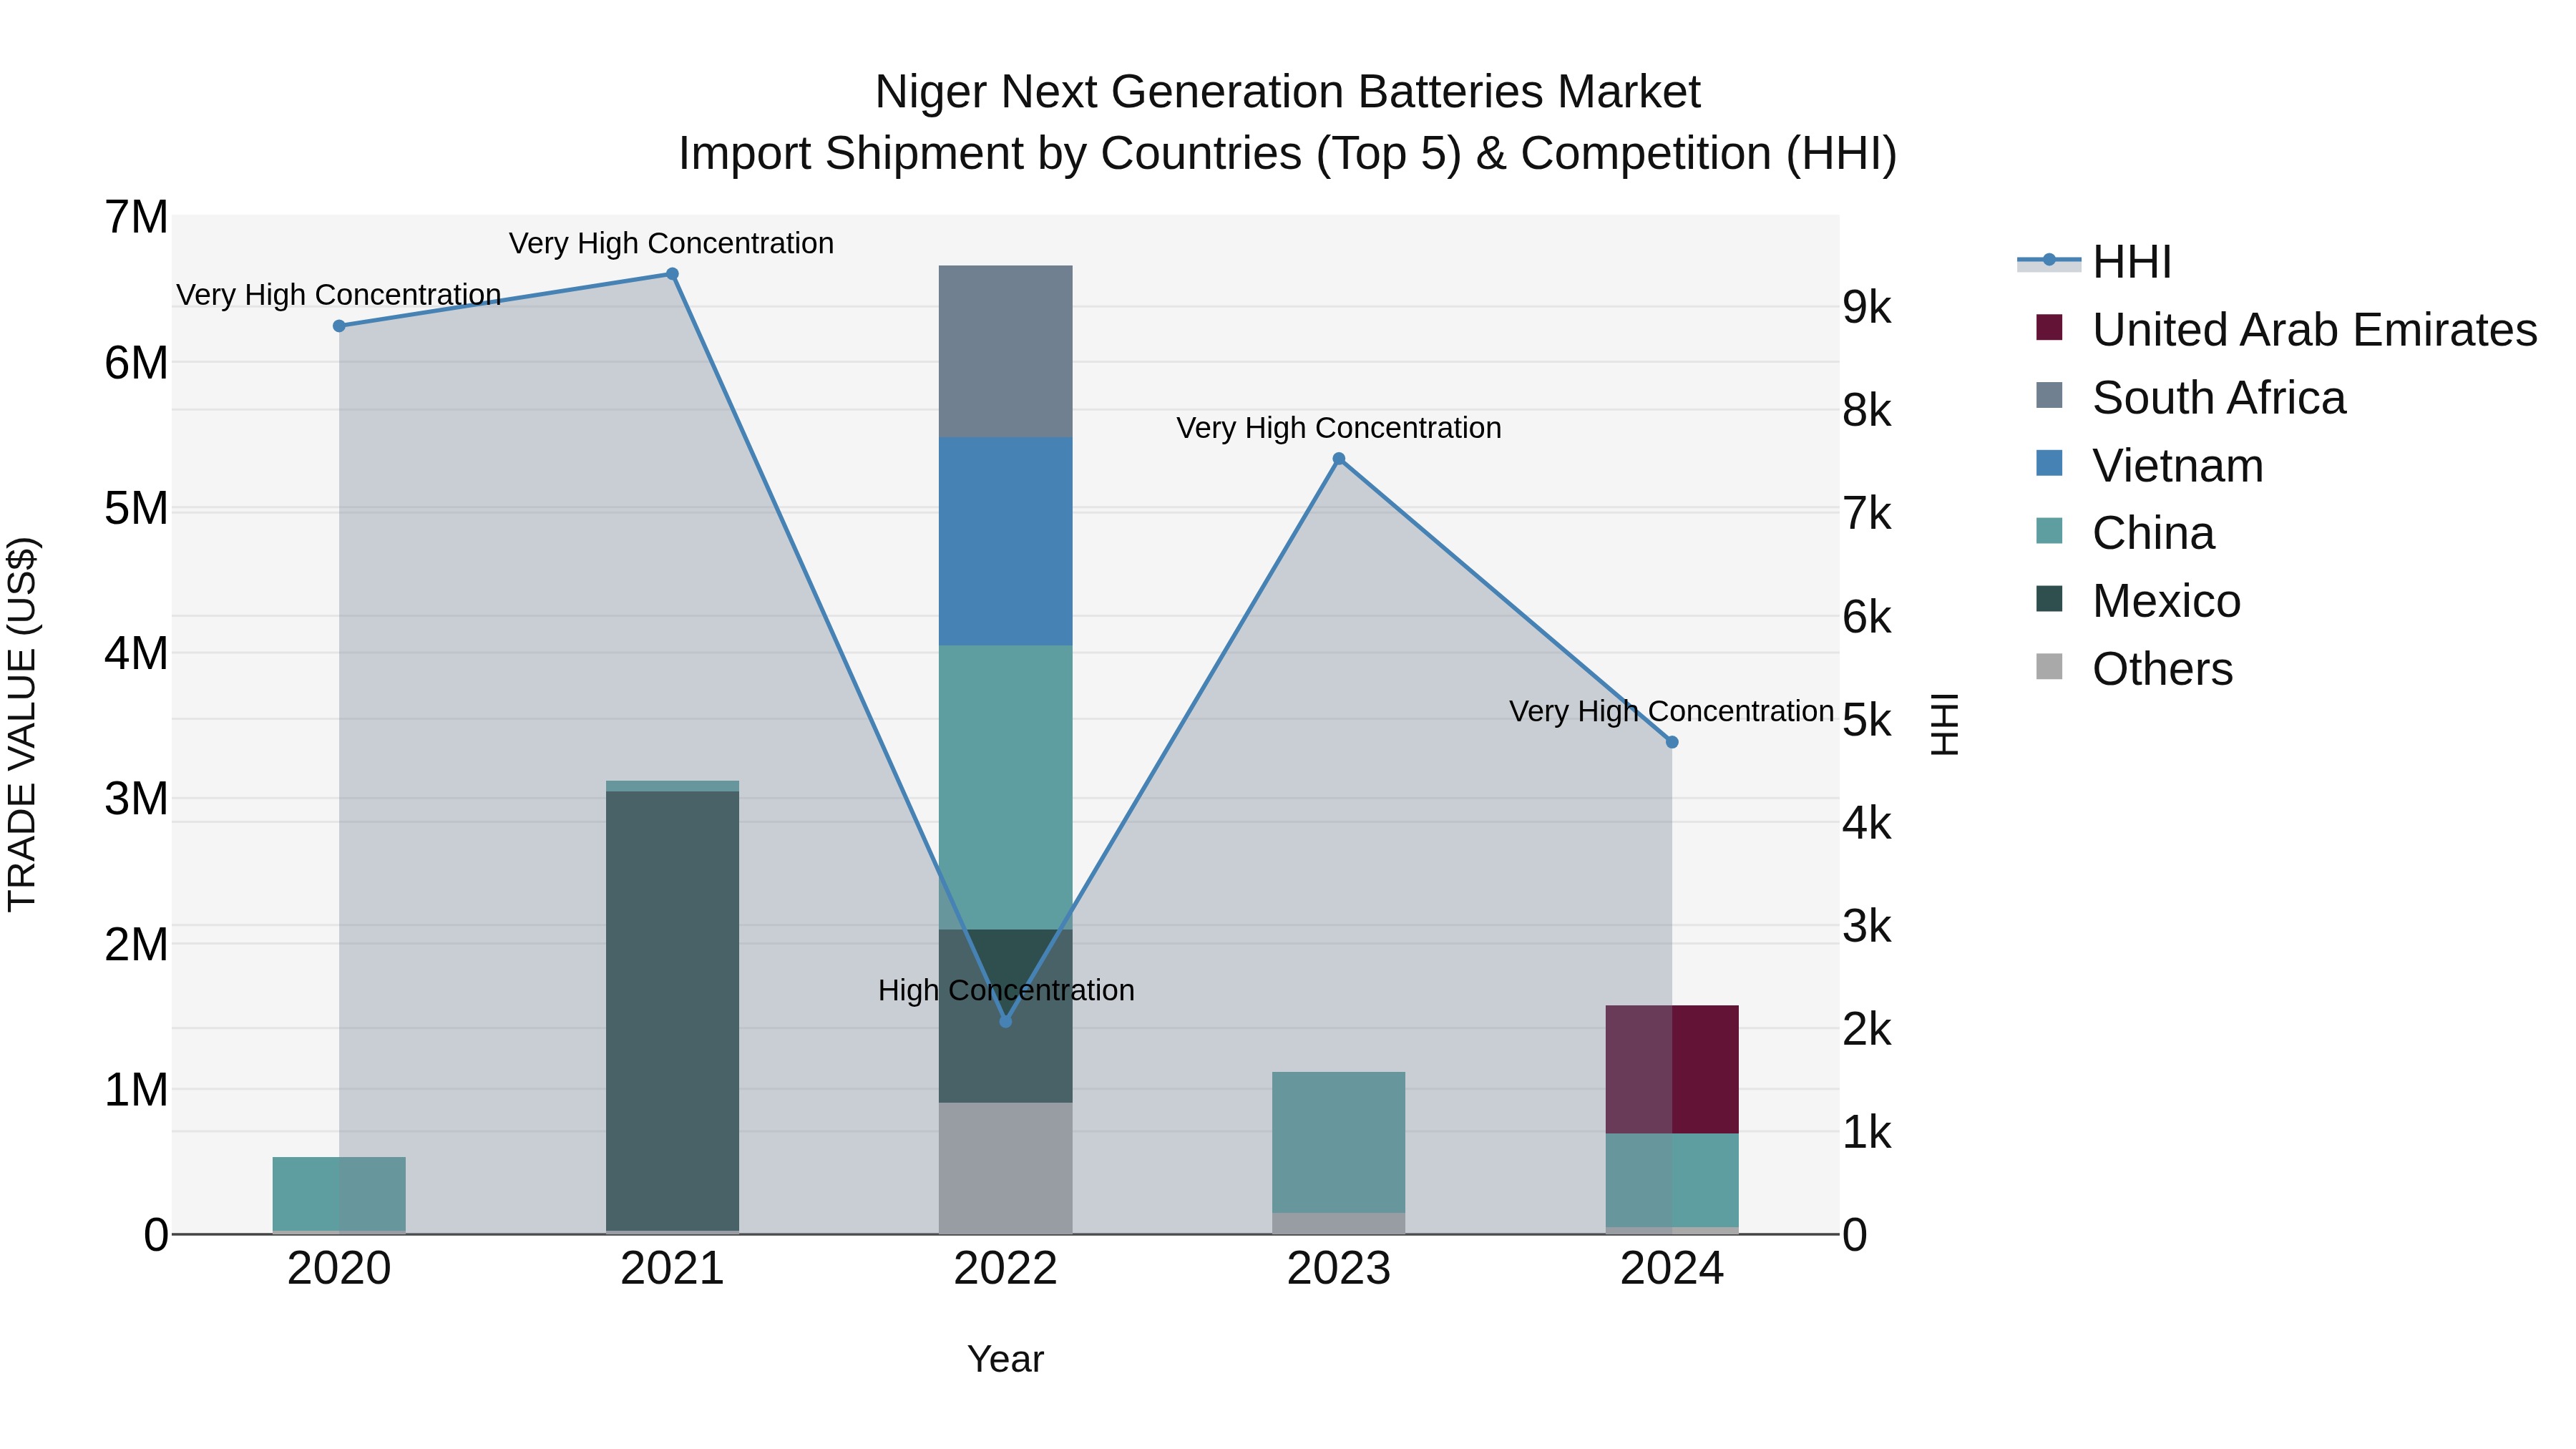Click the HHI data point for 2021

(x=672, y=274)
